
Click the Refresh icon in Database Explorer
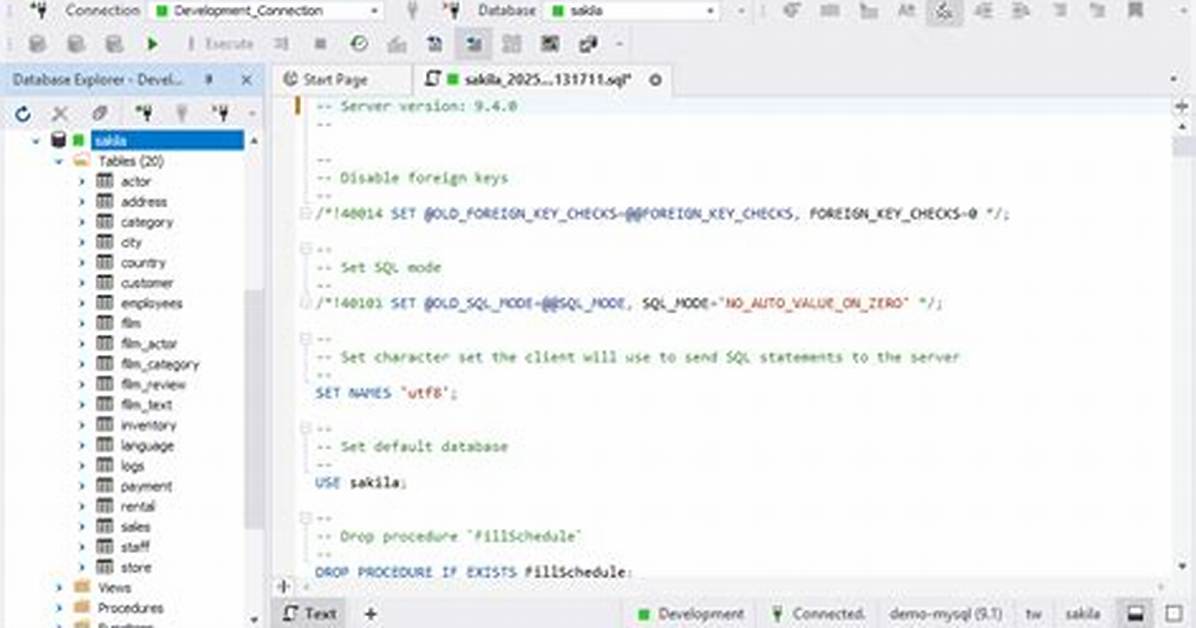[23, 114]
